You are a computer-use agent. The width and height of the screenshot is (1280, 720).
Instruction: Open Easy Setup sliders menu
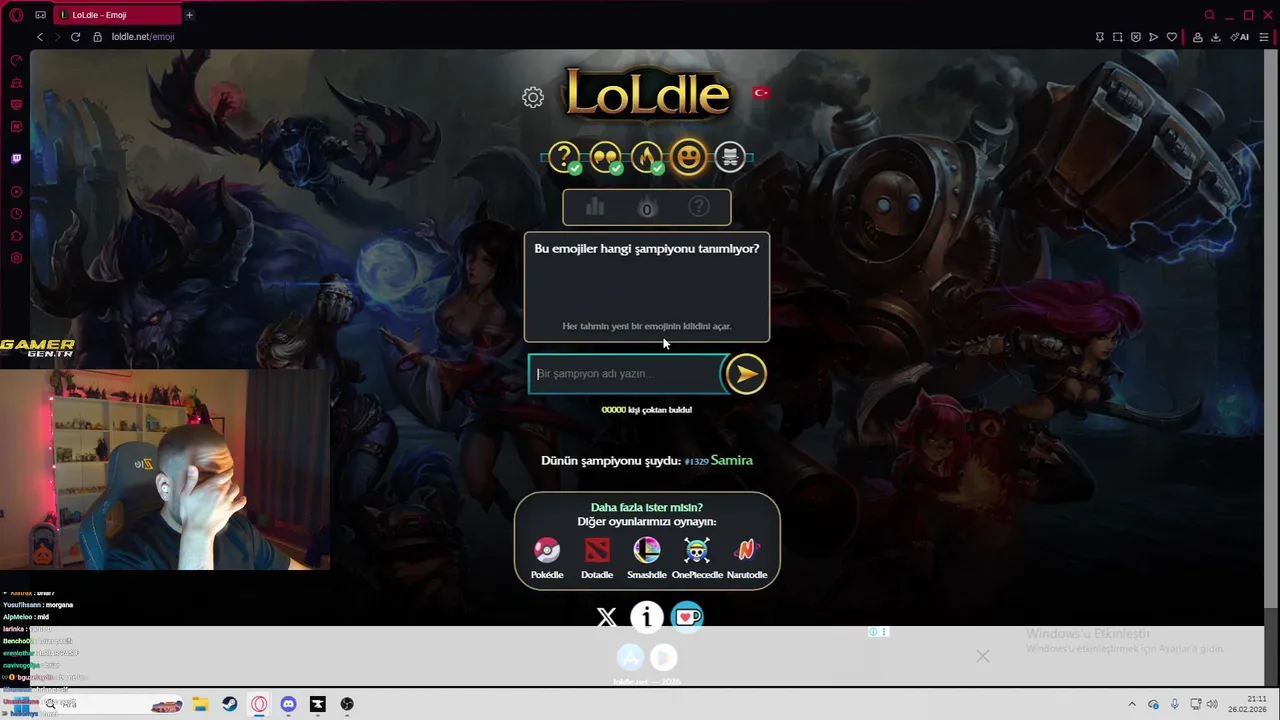[x=1264, y=37]
